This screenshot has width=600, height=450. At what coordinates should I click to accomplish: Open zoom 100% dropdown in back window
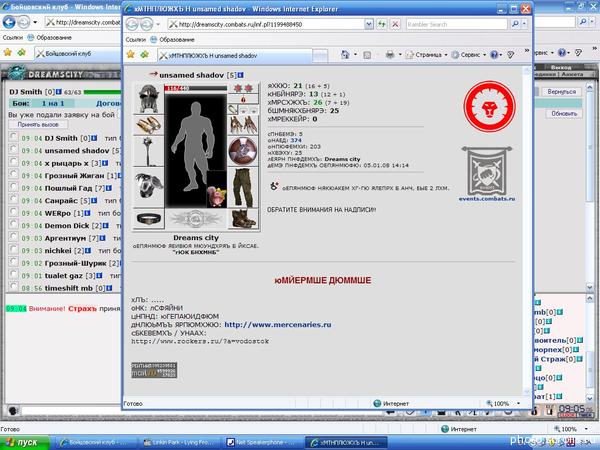[x=586, y=429]
